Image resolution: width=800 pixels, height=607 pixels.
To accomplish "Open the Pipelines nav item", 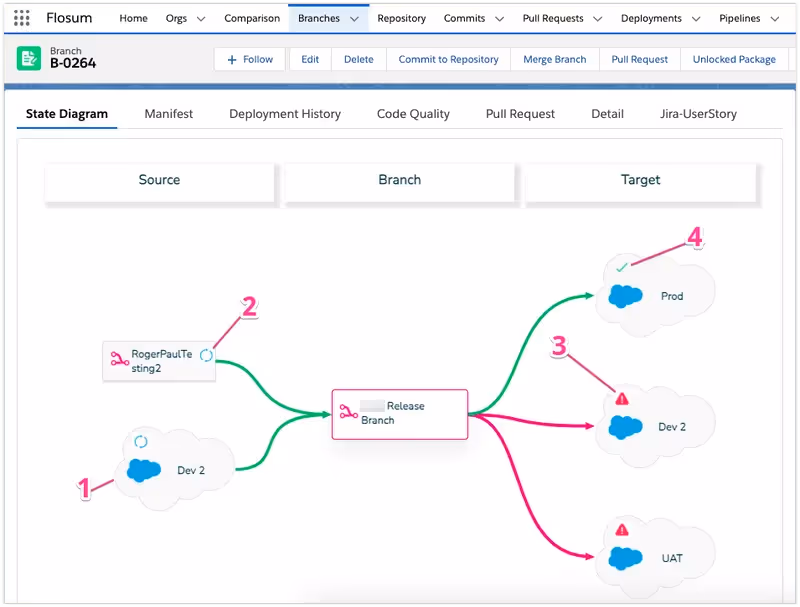I will 739,18.
